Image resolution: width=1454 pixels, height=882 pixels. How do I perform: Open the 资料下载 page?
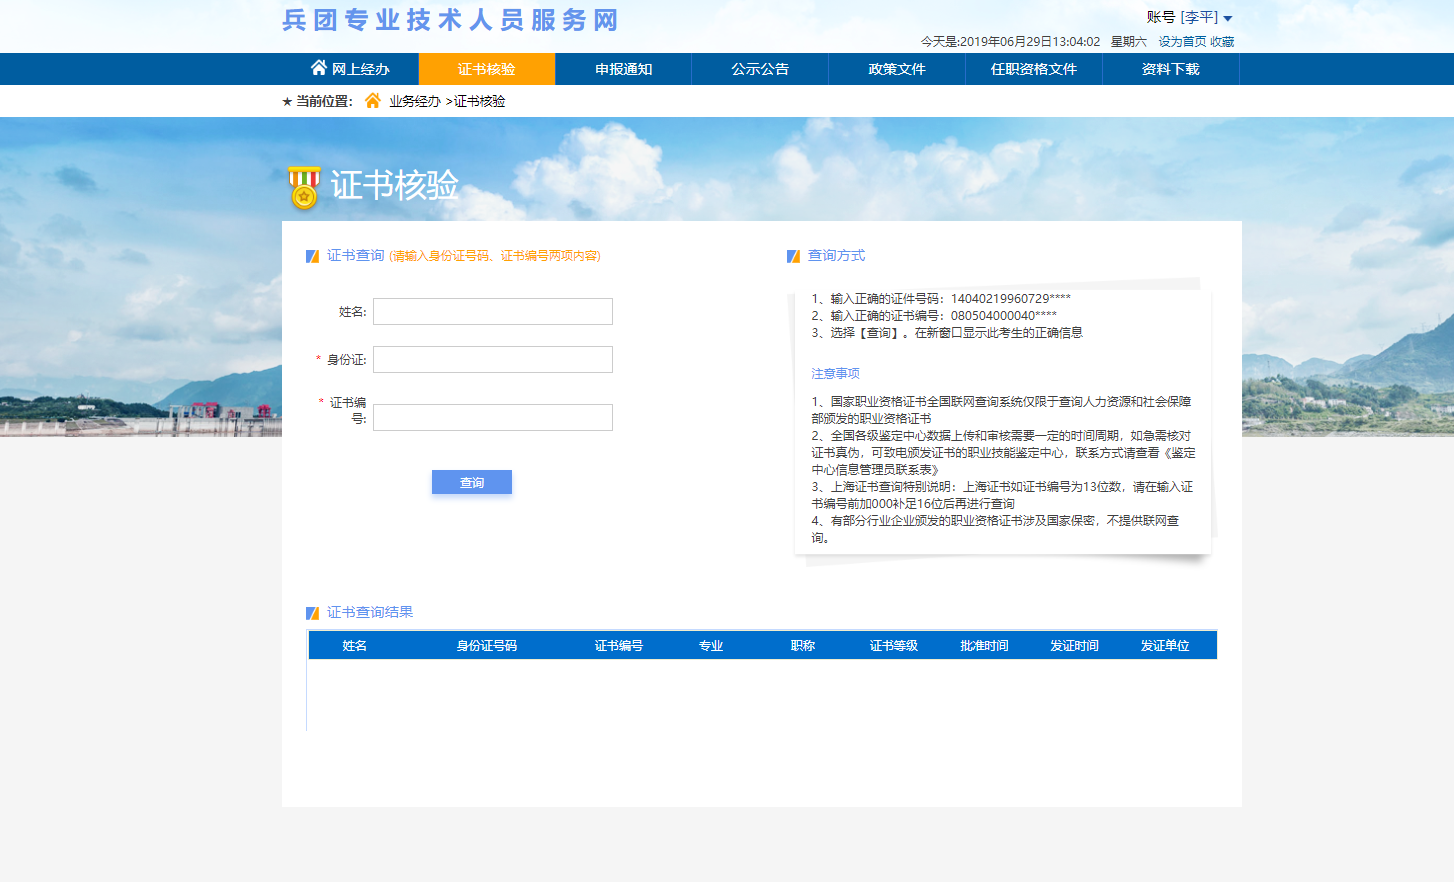[1170, 69]
